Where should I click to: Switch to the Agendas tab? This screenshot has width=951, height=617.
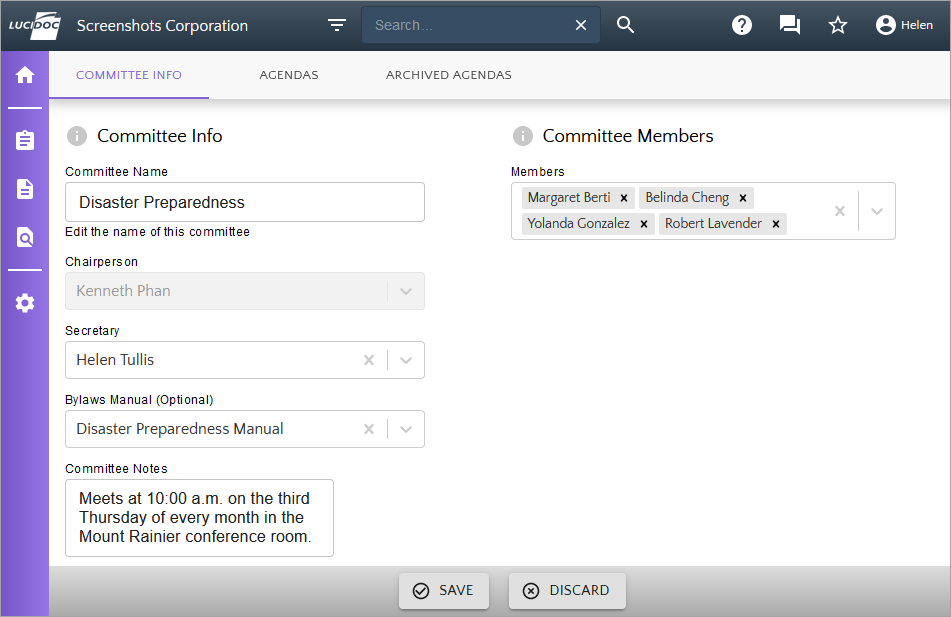[289, 75]
